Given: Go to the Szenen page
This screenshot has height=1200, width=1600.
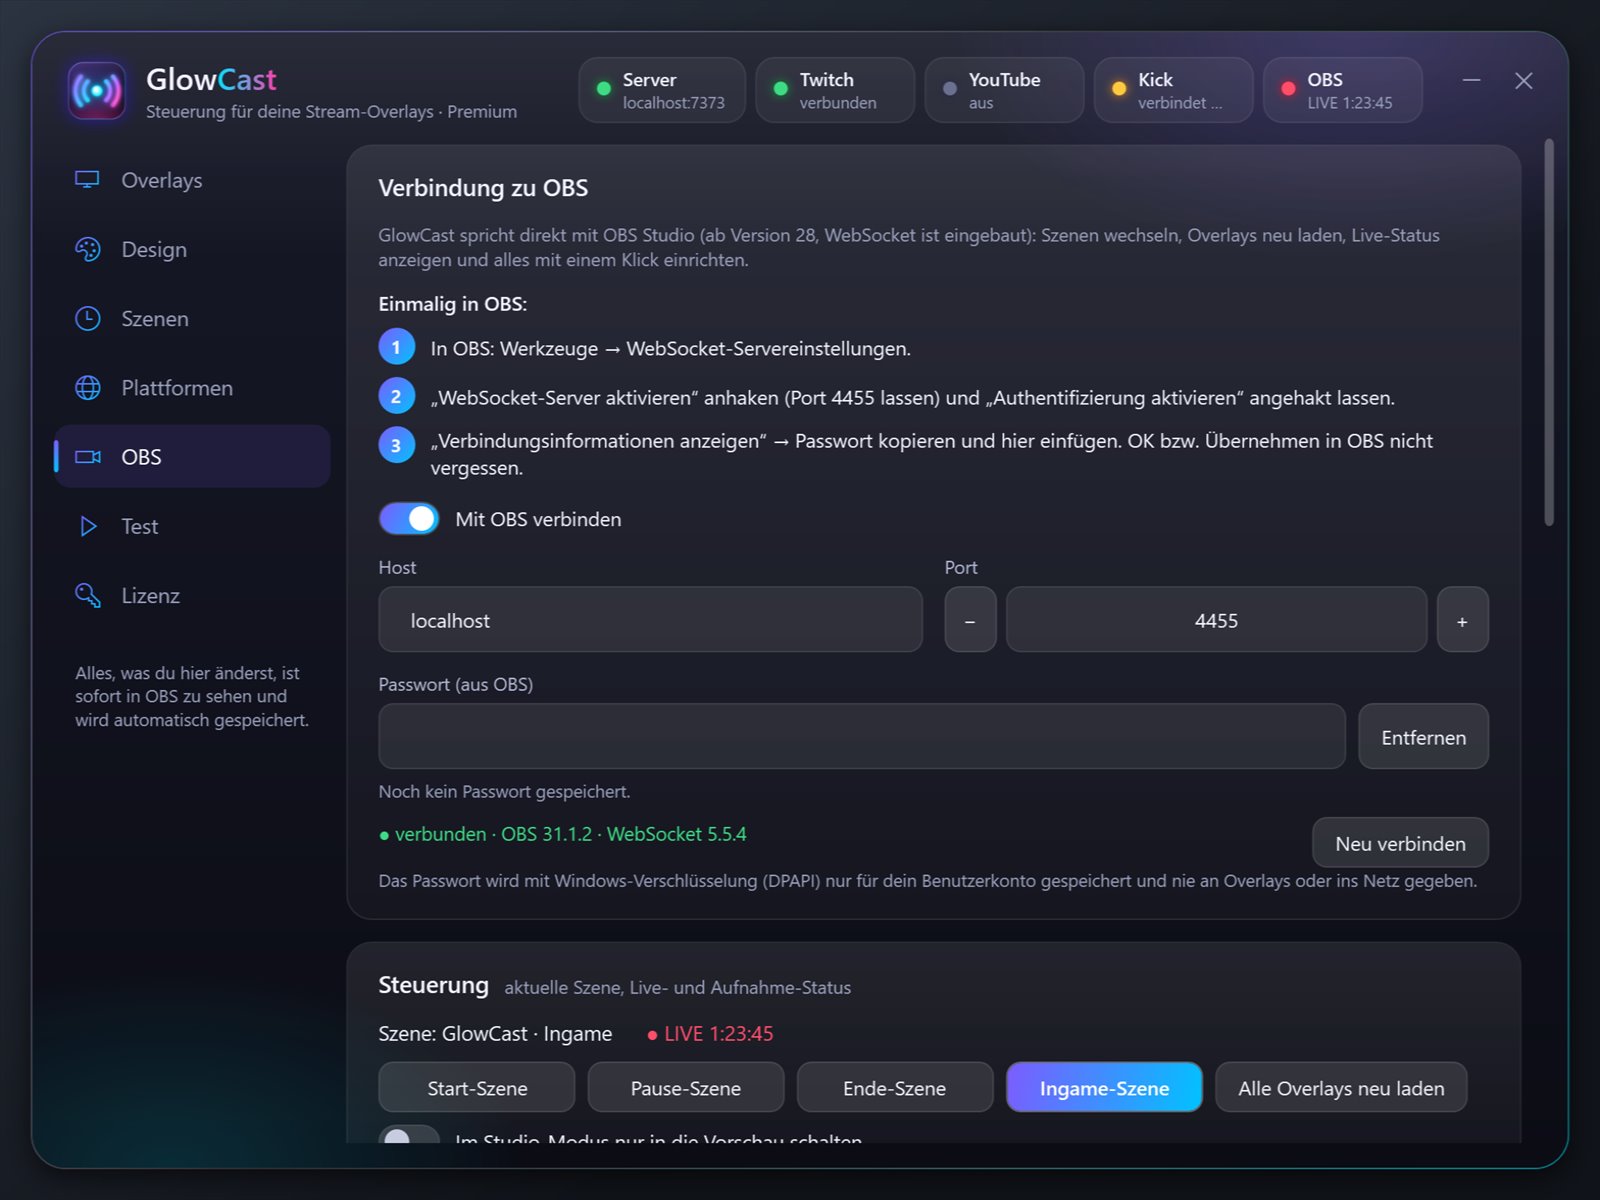Looking at the screenshot, I should click(192, 318).
